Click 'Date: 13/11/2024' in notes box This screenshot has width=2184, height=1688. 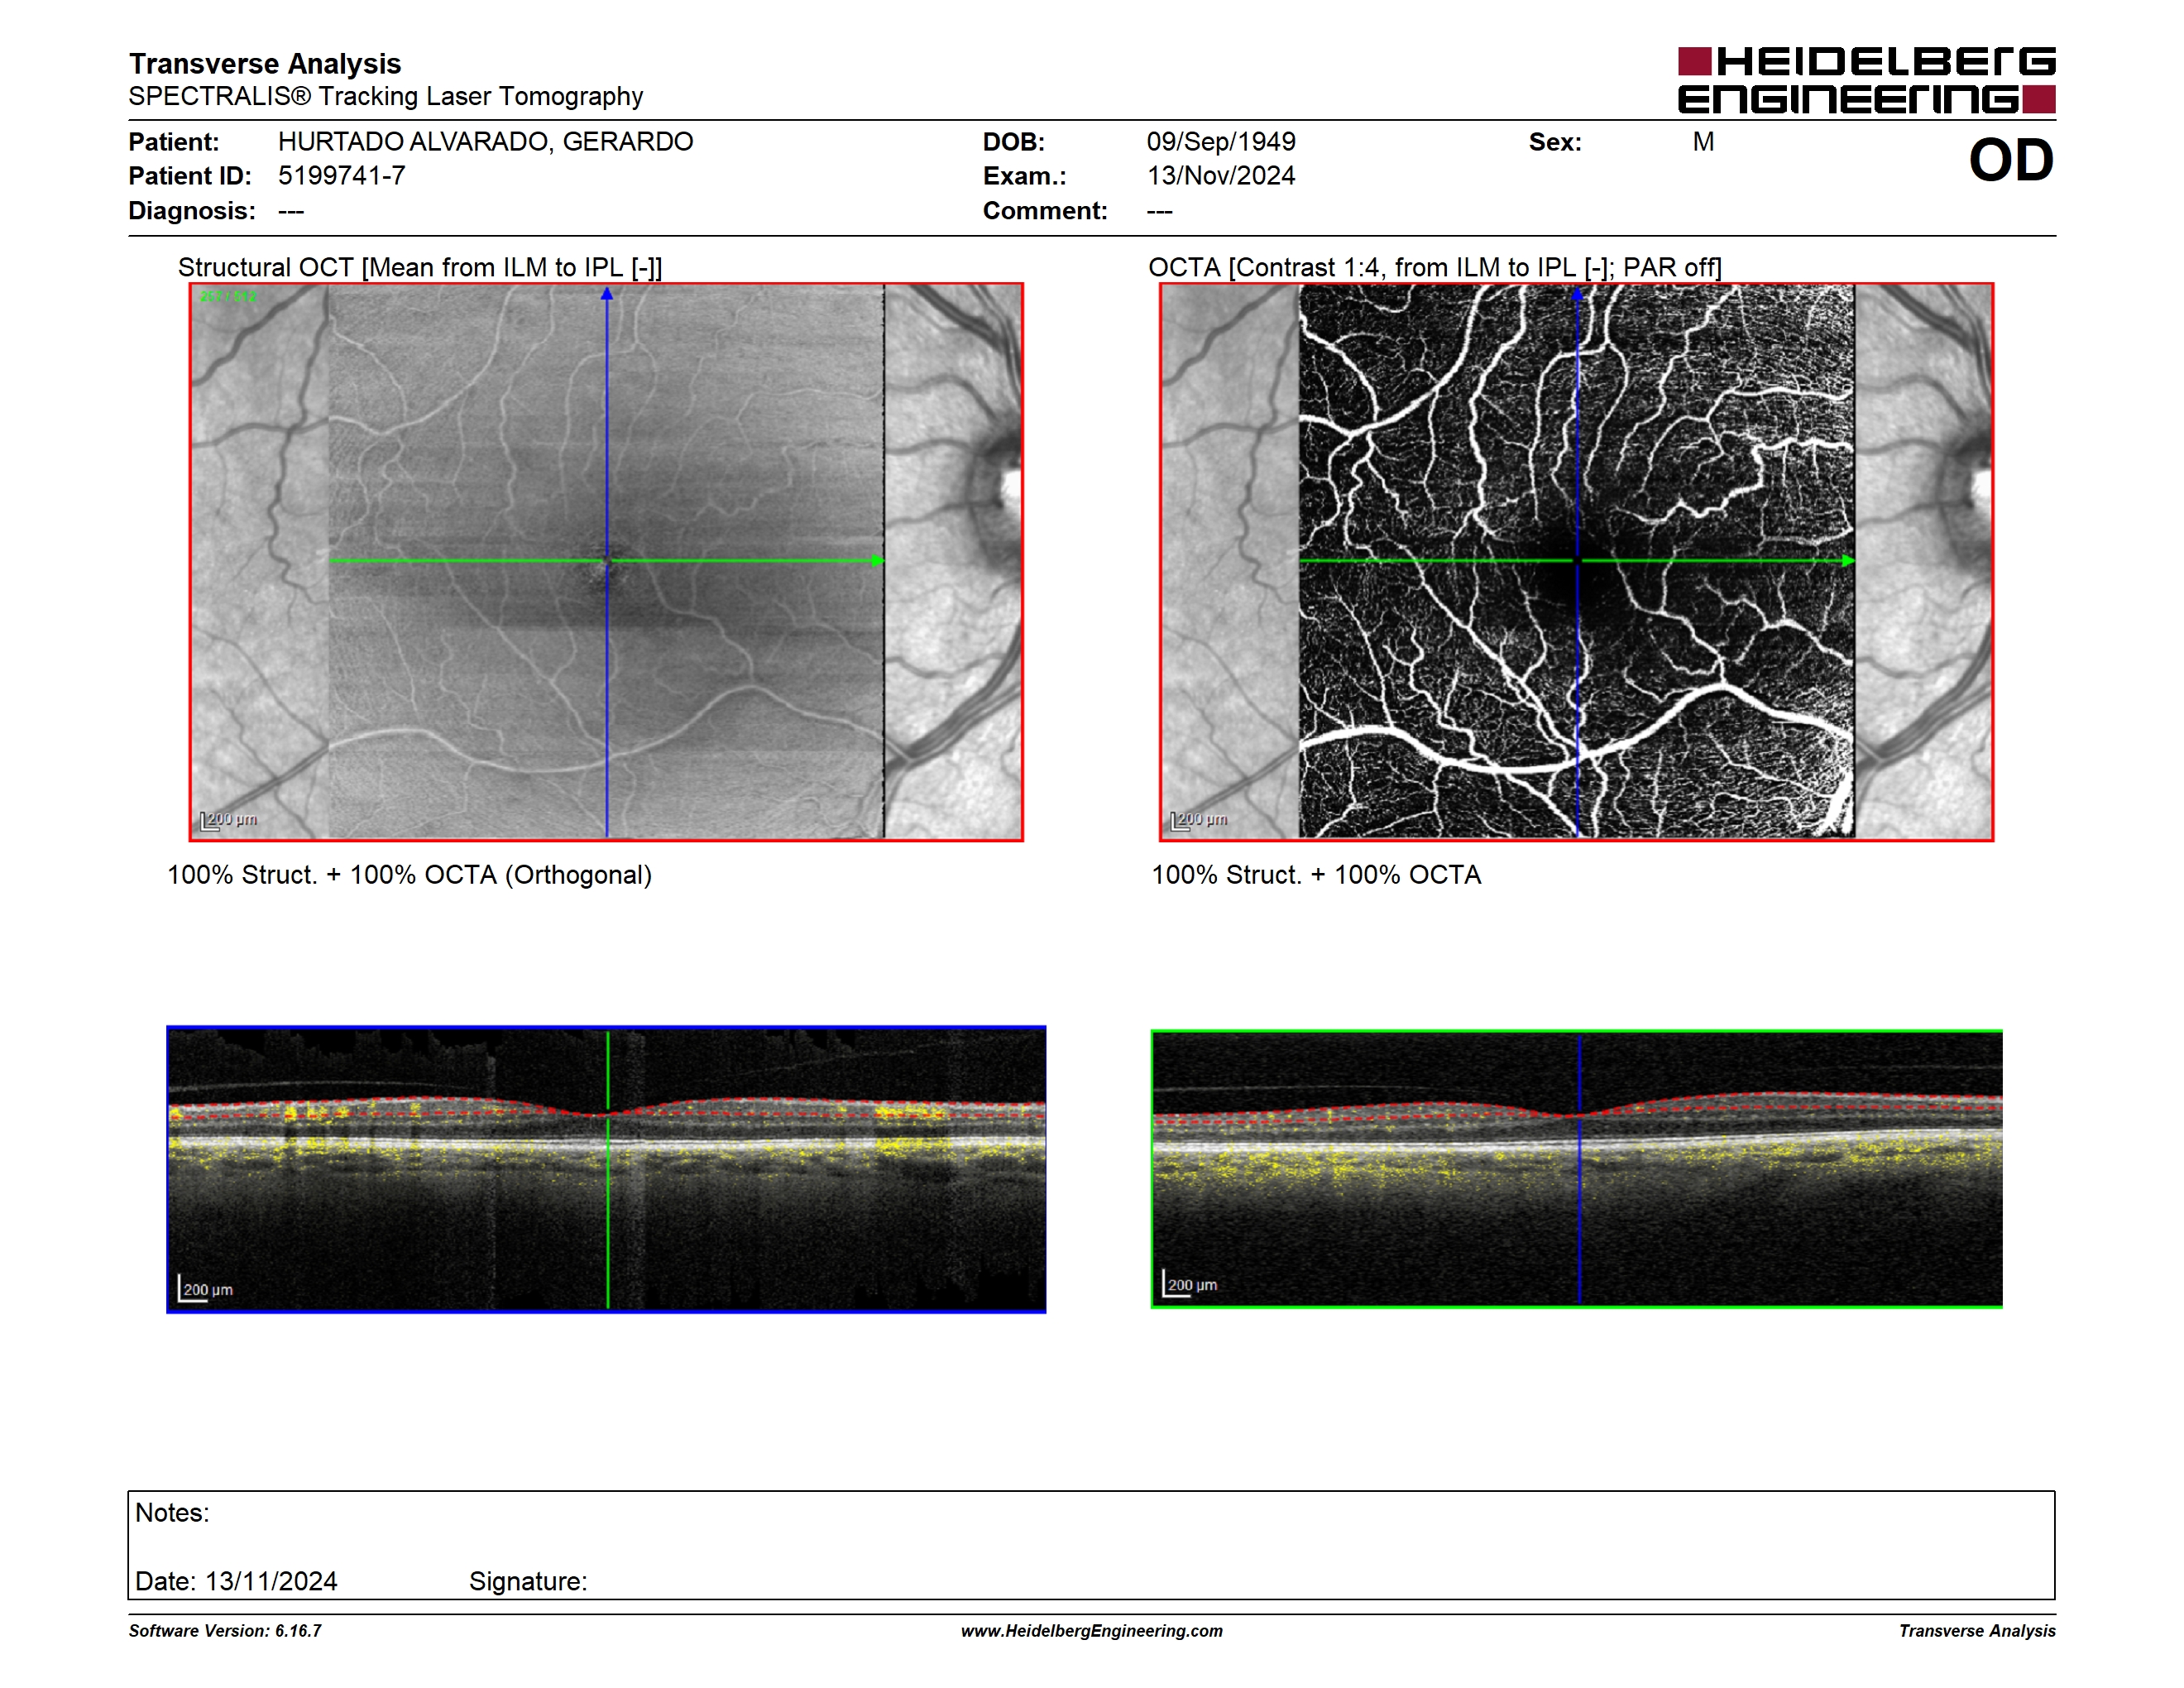pos(236,1582)
